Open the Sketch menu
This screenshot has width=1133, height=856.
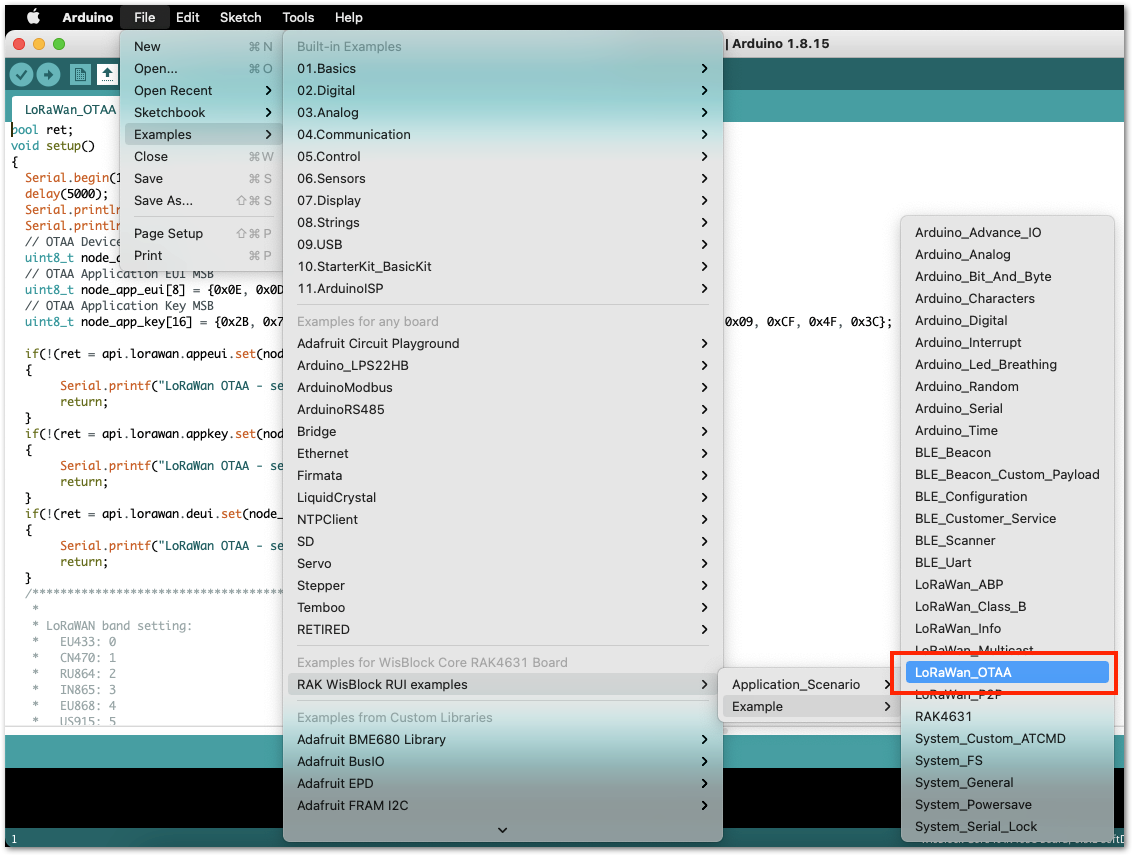241,17
